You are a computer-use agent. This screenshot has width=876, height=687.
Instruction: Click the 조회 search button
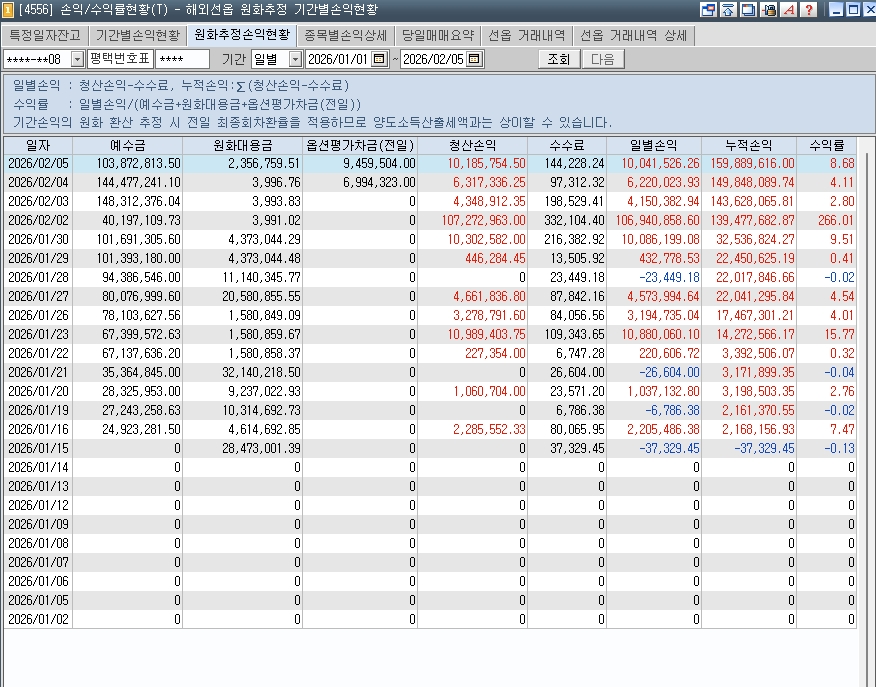pyautogui.click(x=559, y=59)
